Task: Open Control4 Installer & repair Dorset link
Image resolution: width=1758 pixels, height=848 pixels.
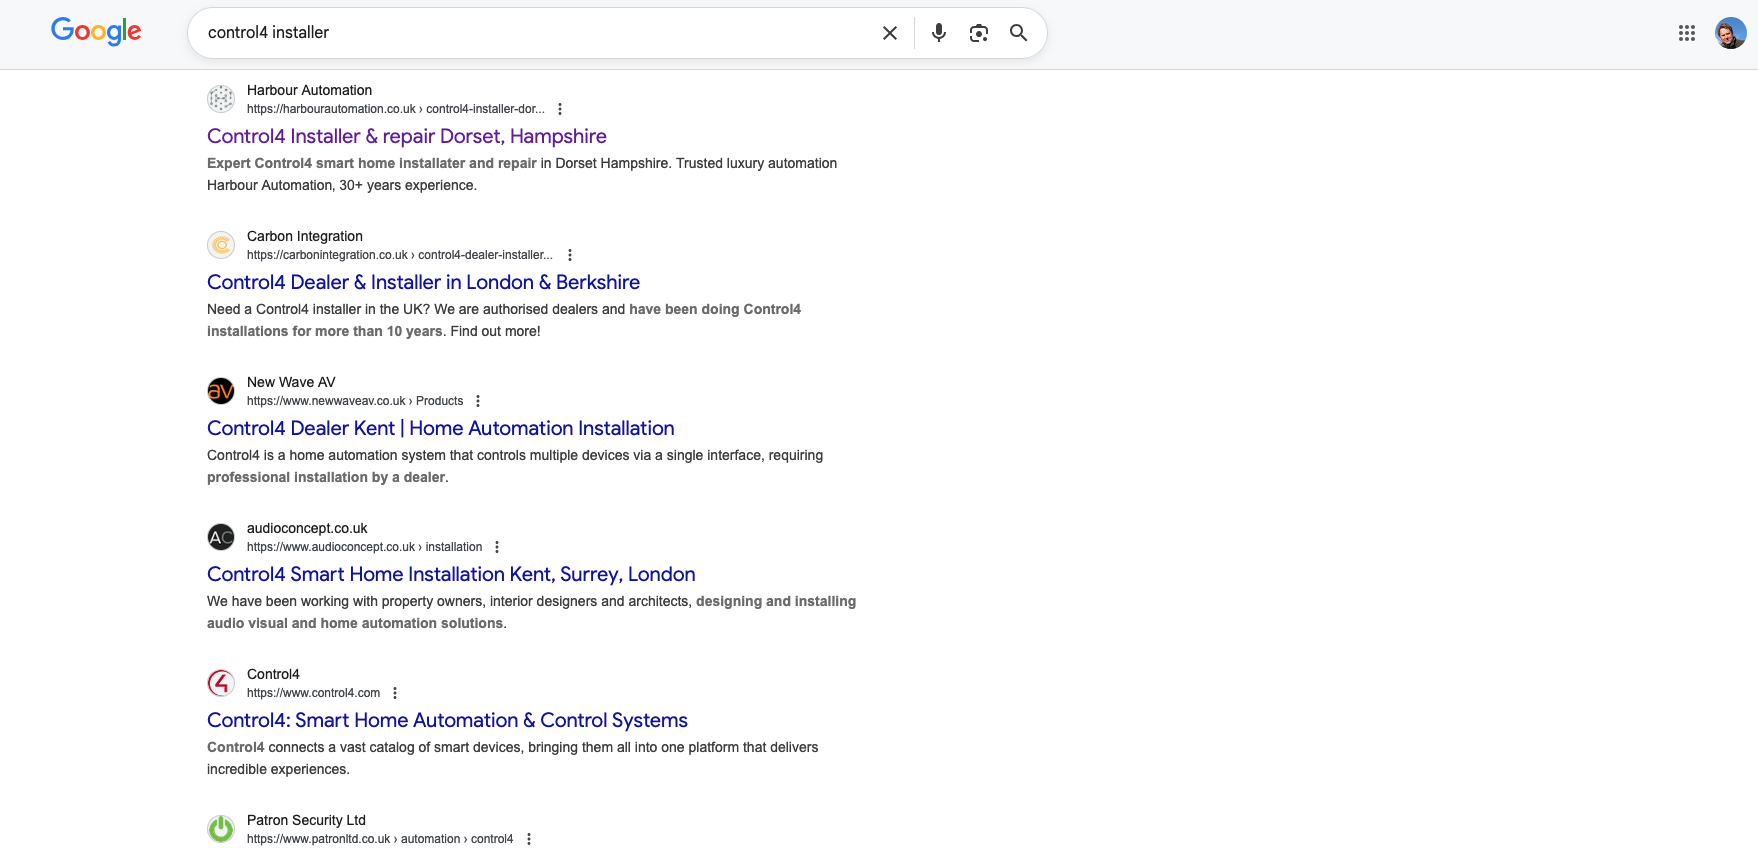Action: point(406,136)
